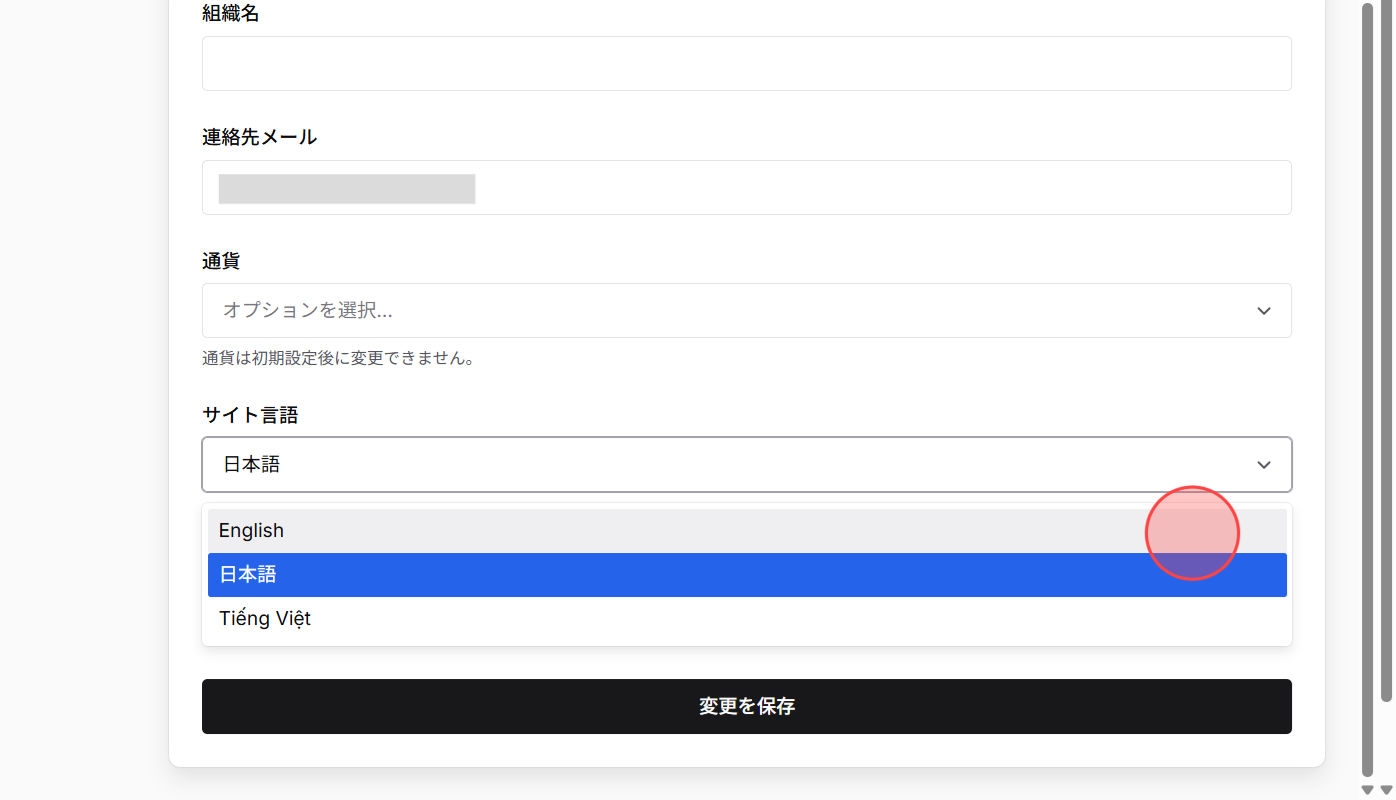Image resolution: width=1396 pixels, height=800 pixels.
Task: Click the 連絡先メール section label
Action: click(259, 137)
